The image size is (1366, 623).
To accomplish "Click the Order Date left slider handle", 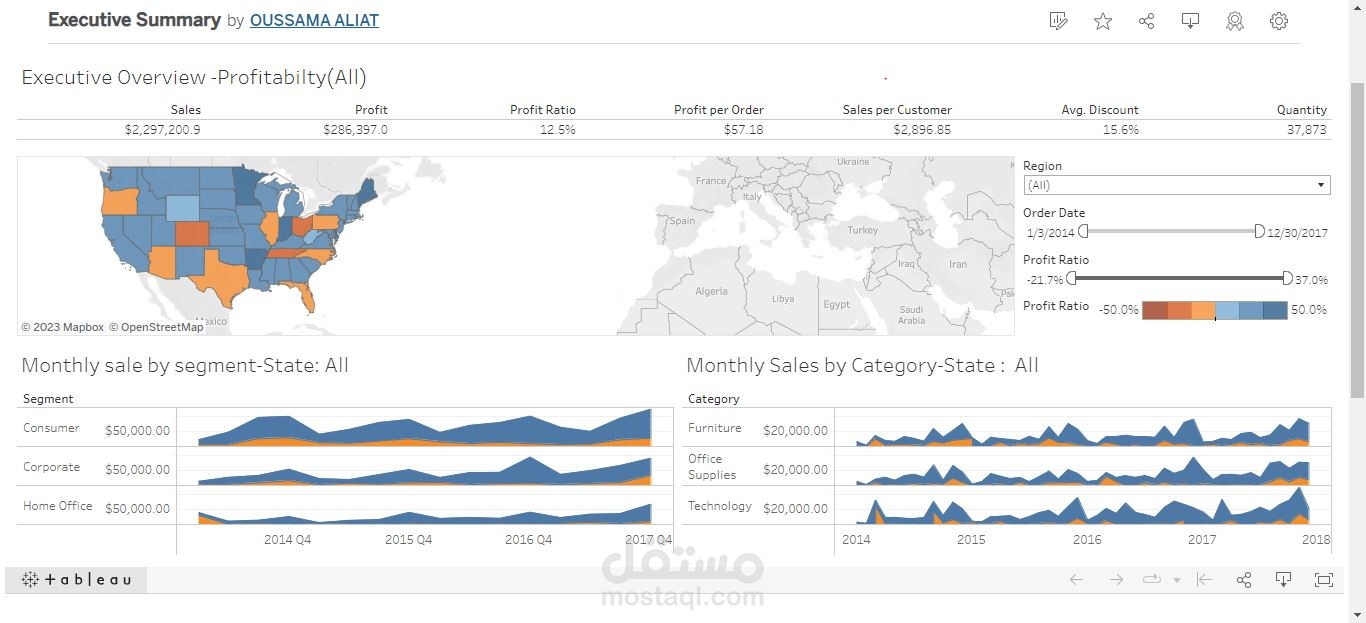I will pyautogui.click(x=1083, y=231).
